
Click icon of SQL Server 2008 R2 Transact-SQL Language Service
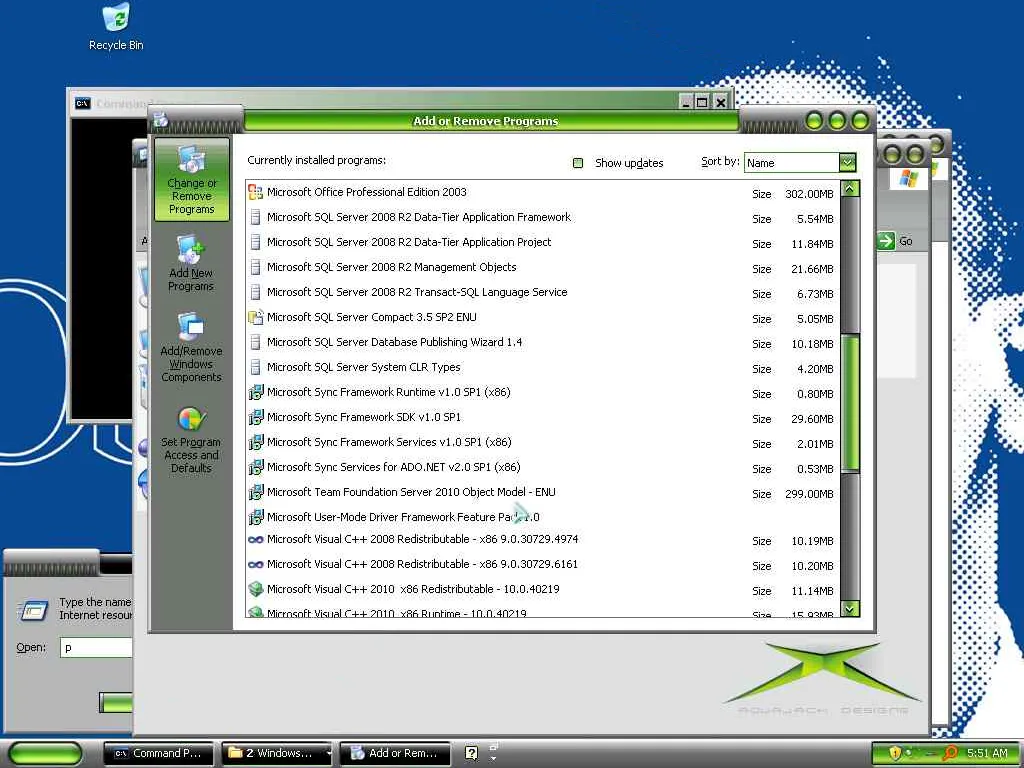pyautogui.click(x=256, y=292)
